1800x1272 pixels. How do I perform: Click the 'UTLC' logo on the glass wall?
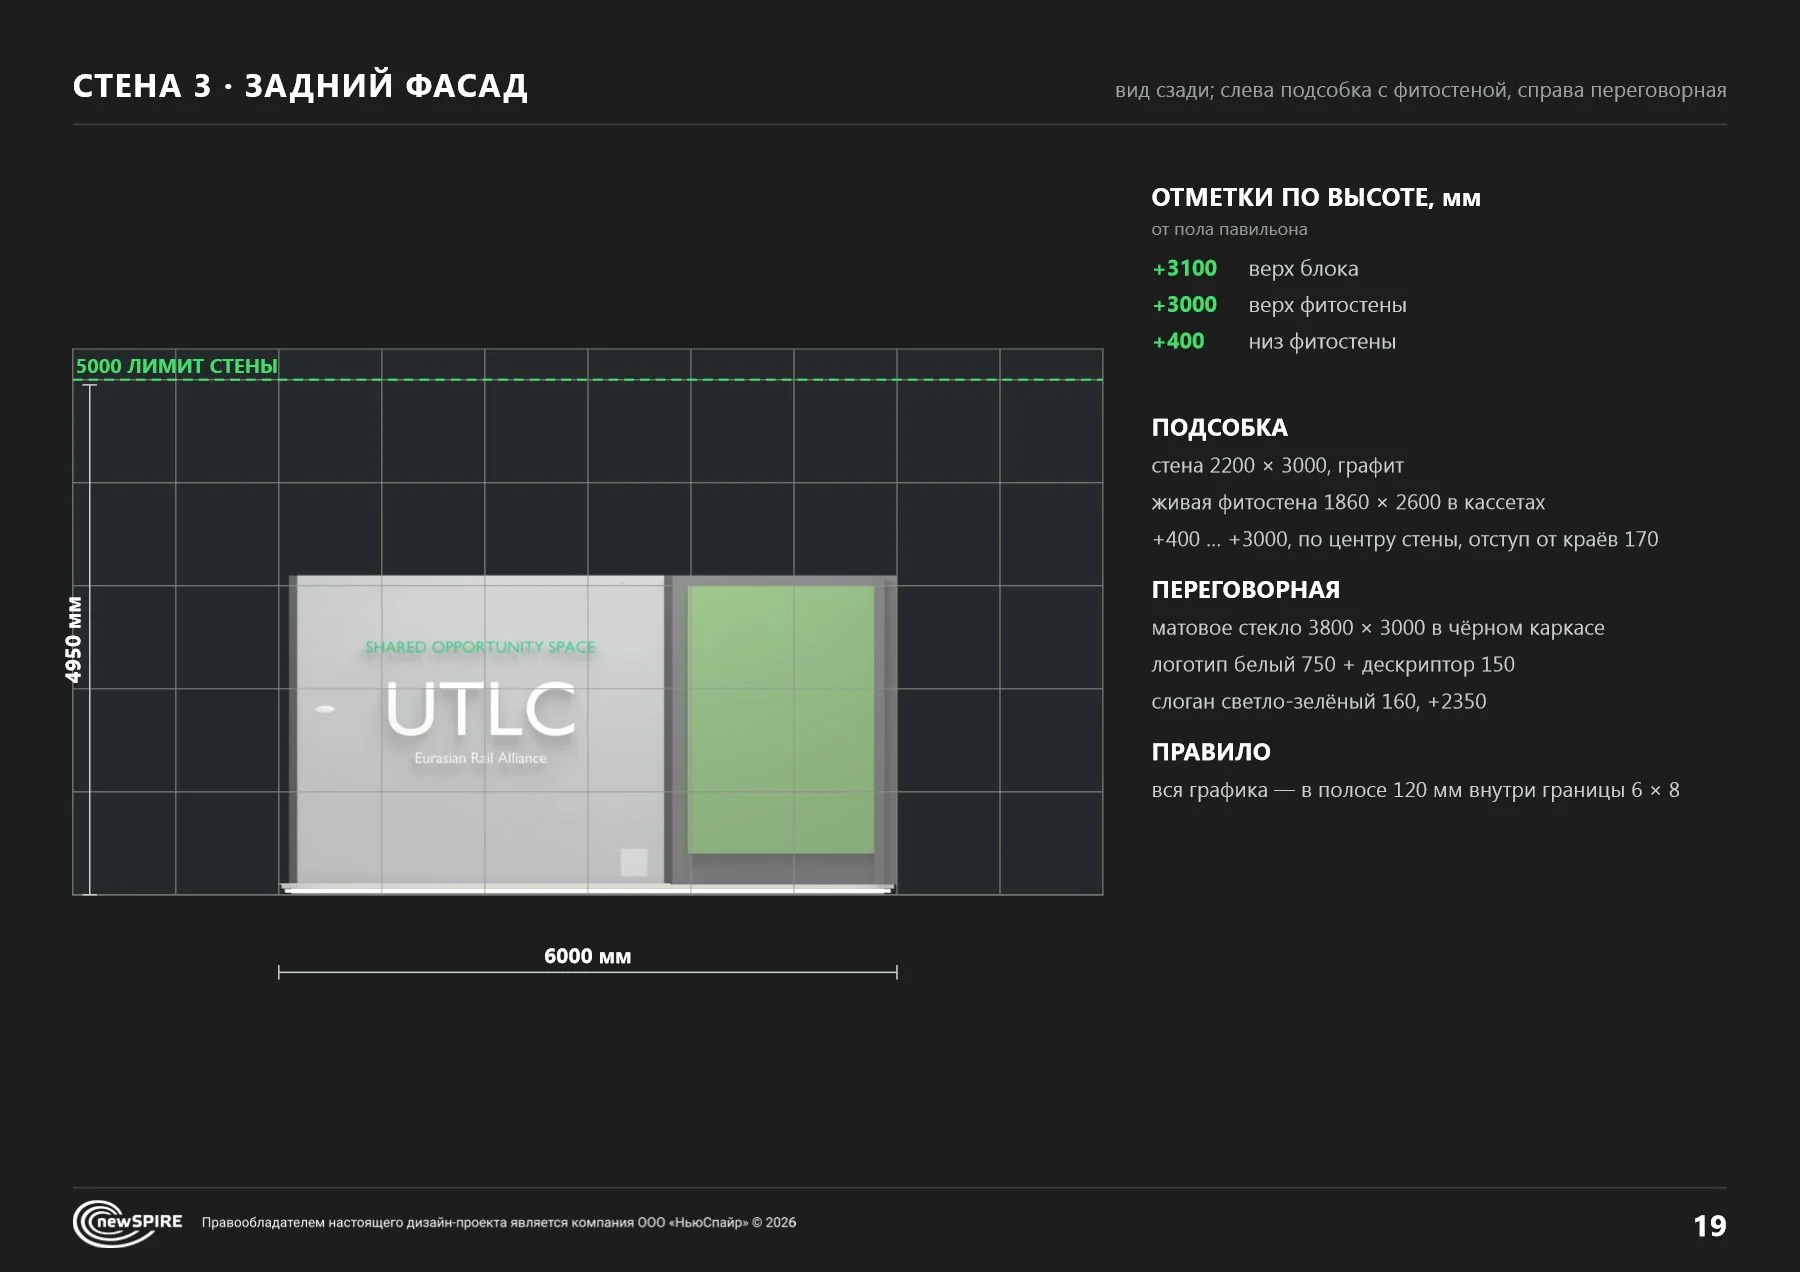(x=481, y=709)
